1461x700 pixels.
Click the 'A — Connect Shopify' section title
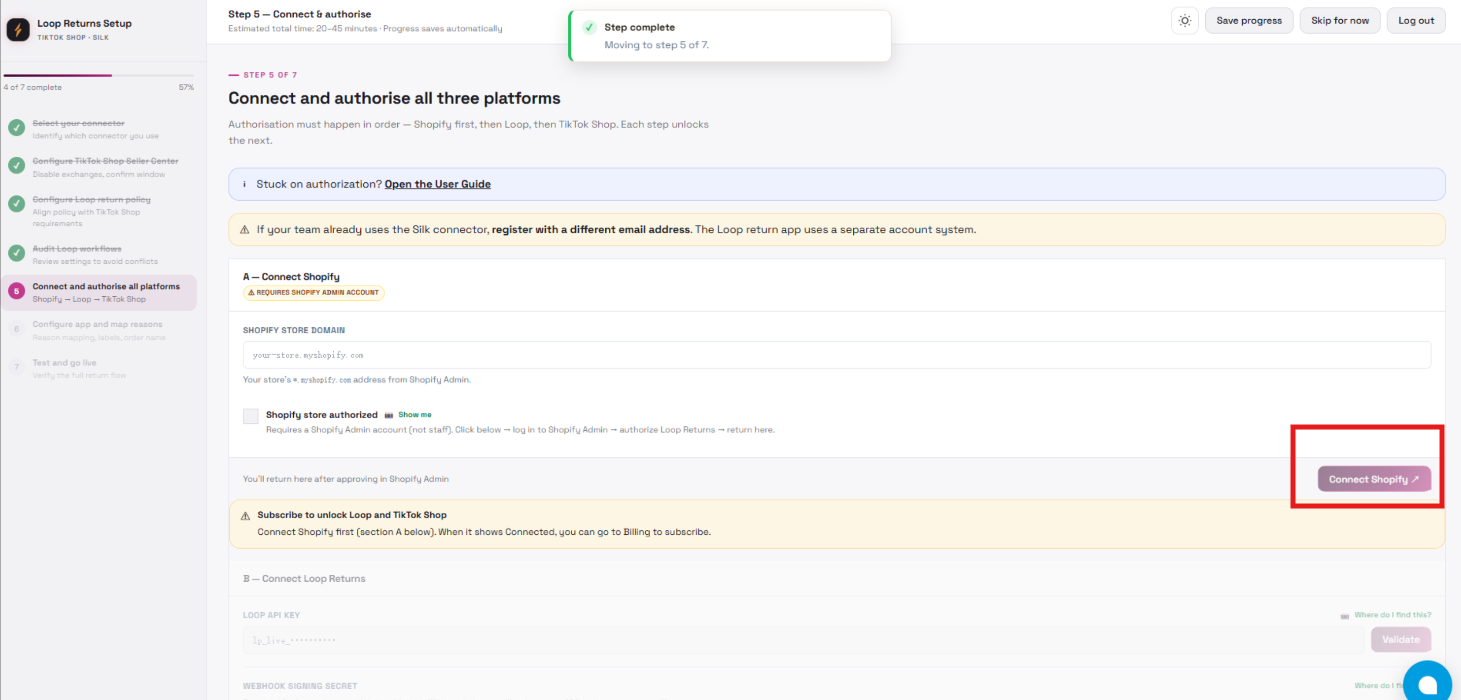(291, 277)
